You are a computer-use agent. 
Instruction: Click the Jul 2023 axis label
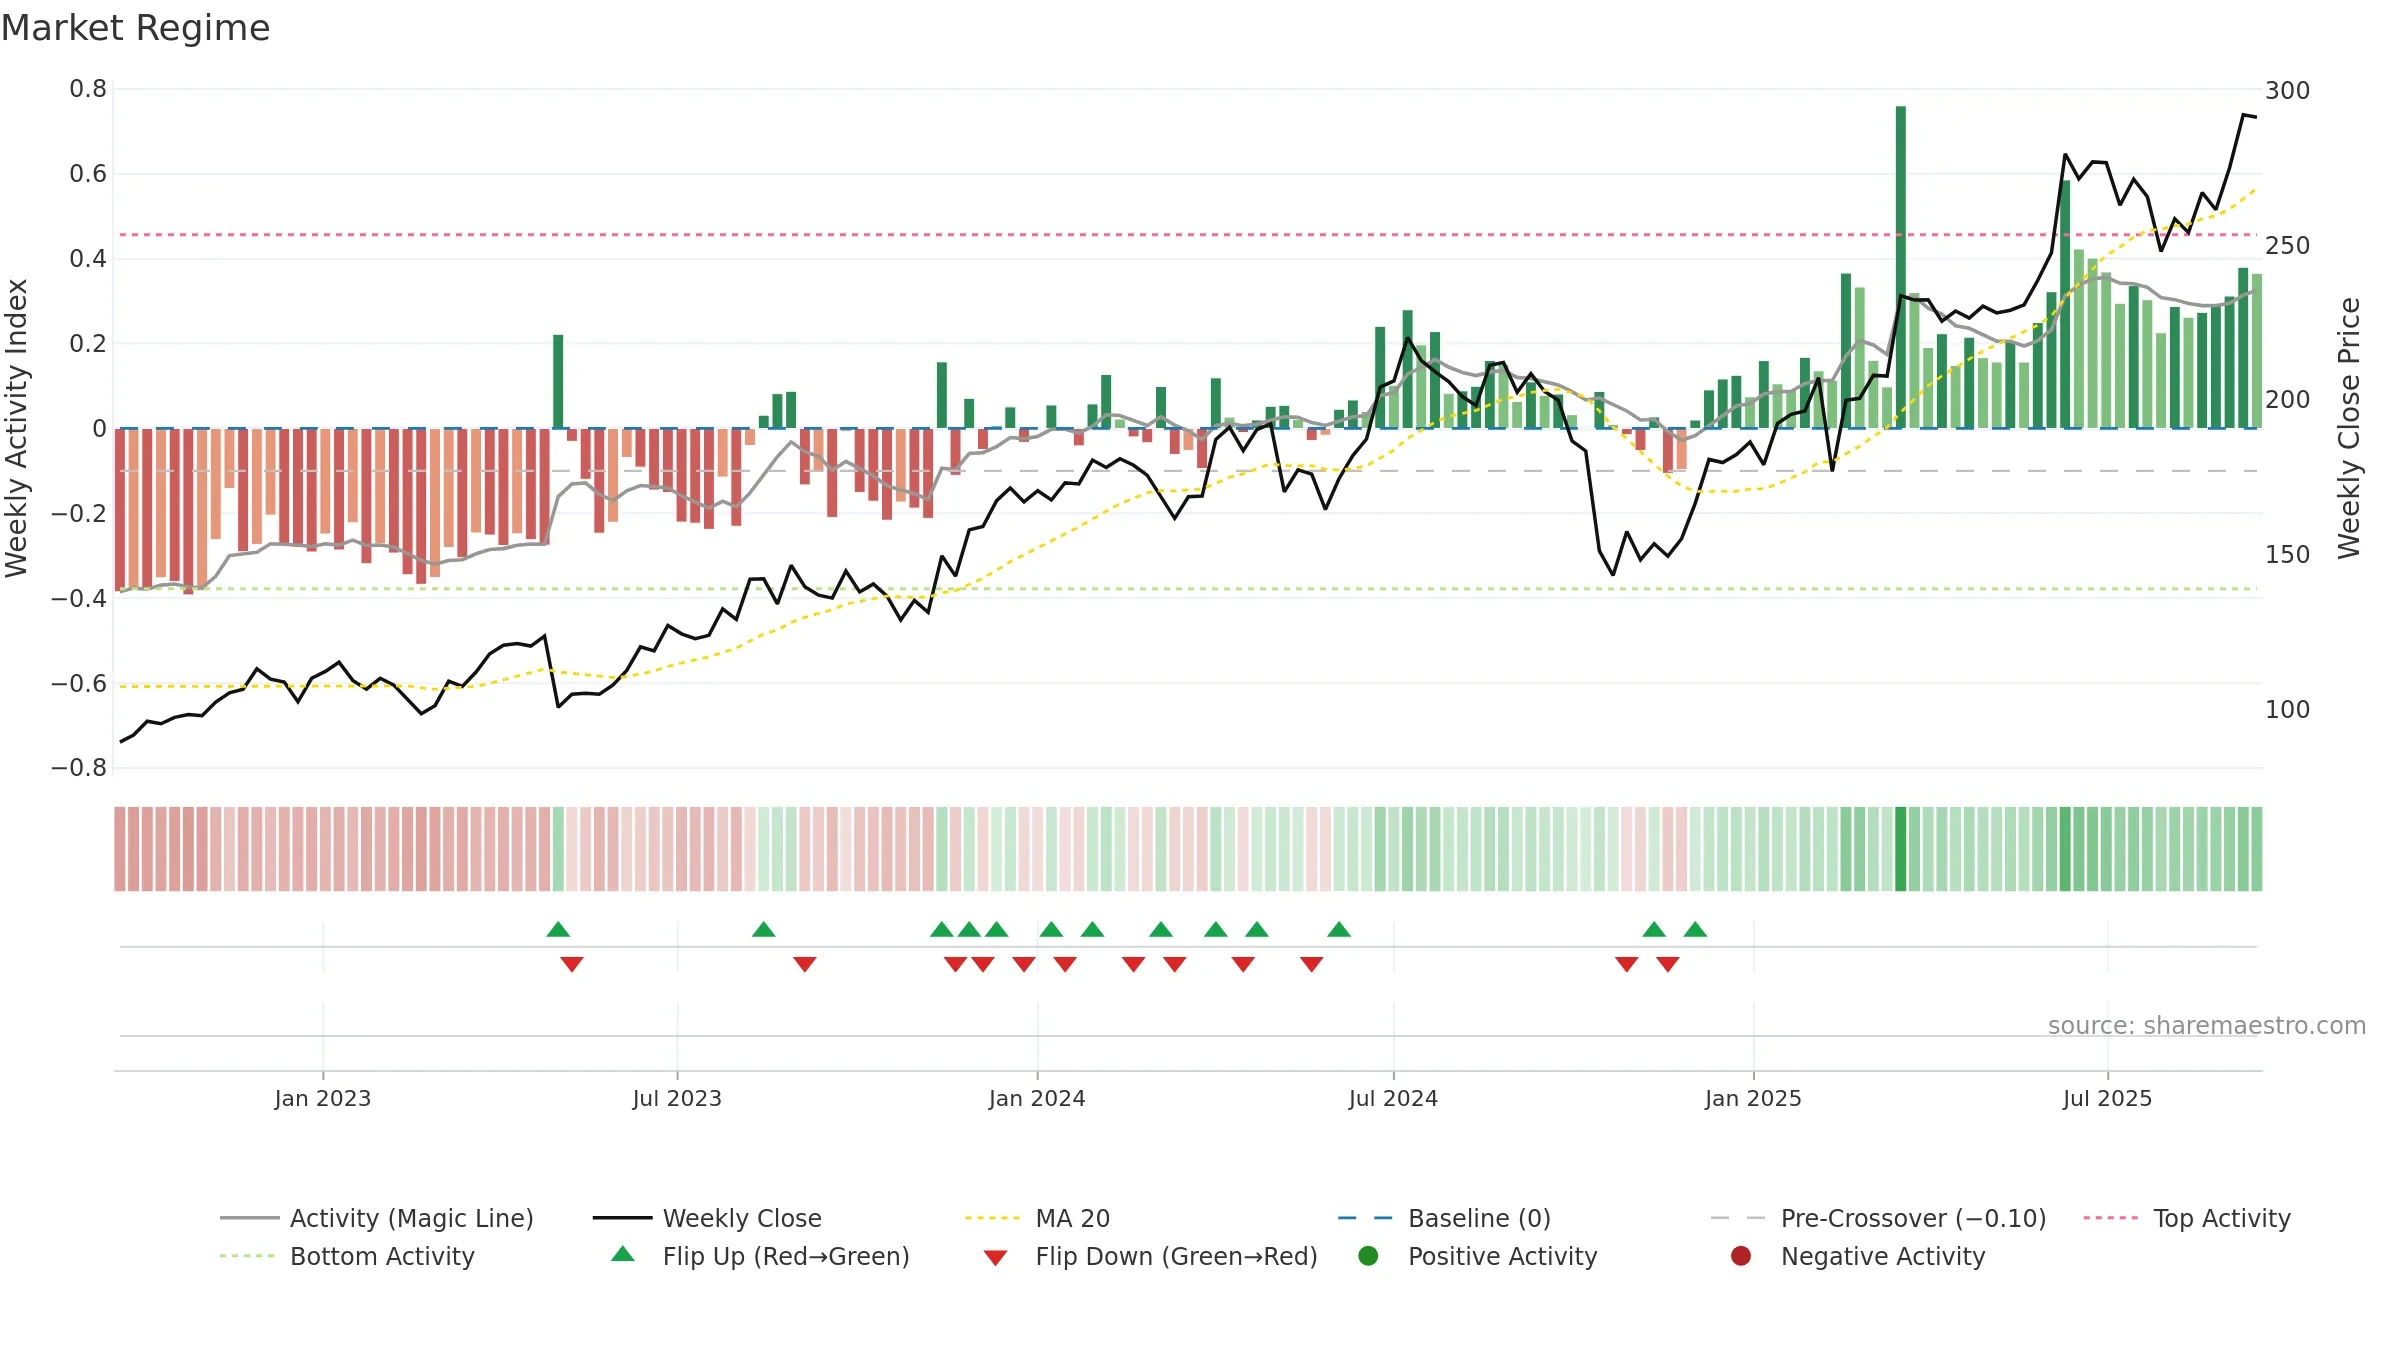tap(677, 1099)
